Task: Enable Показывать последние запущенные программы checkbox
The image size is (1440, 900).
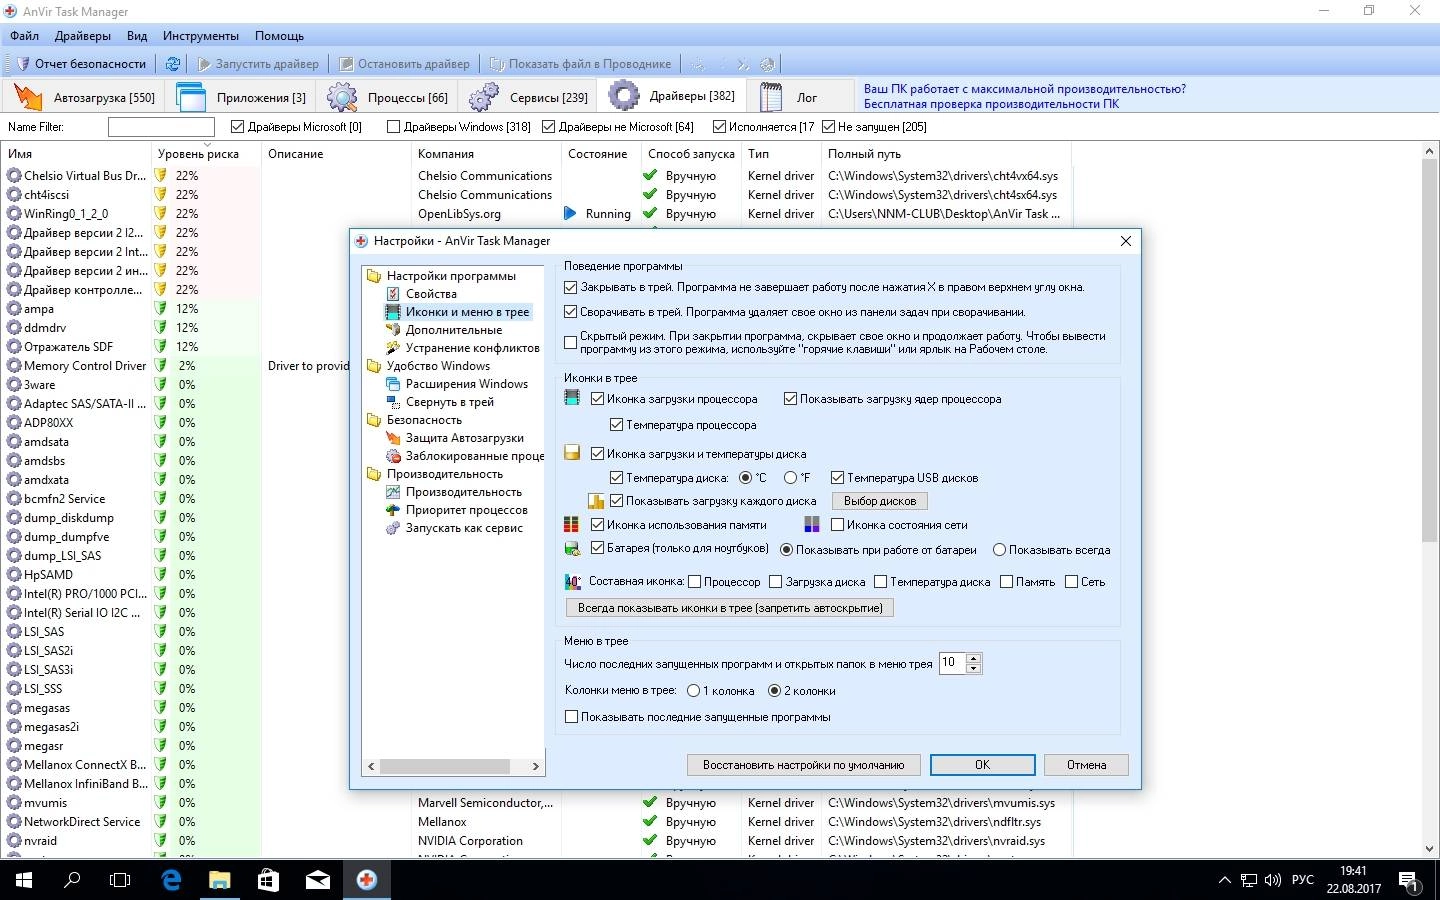Action: point(571,717)
